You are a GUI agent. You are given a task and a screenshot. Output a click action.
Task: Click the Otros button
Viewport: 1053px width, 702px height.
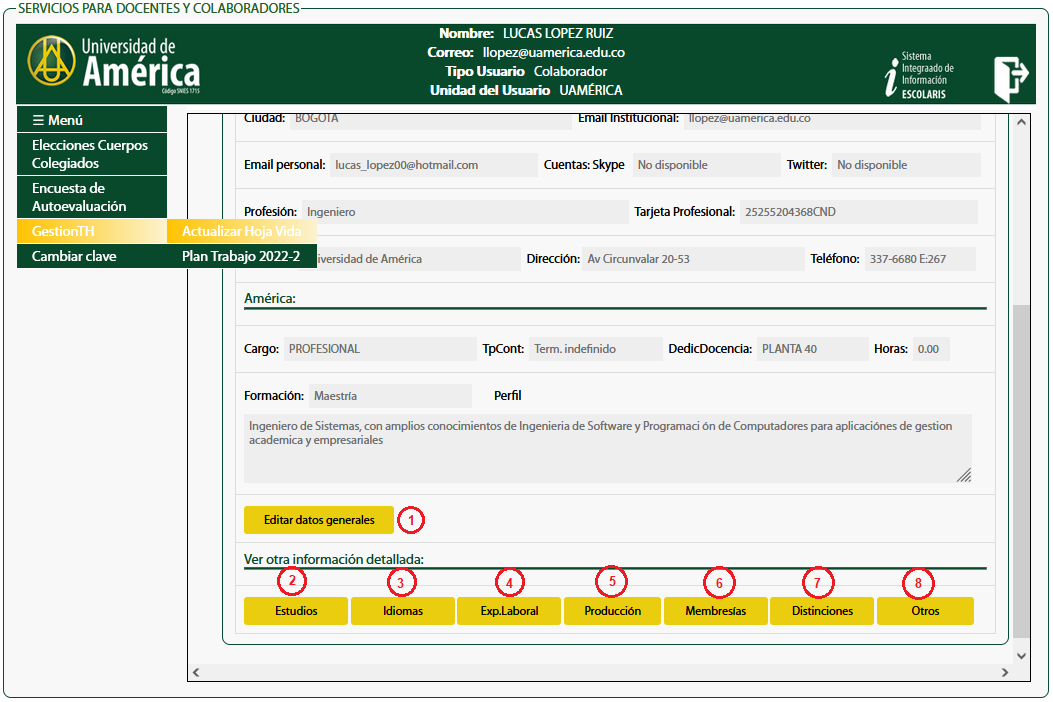(925, 611)
